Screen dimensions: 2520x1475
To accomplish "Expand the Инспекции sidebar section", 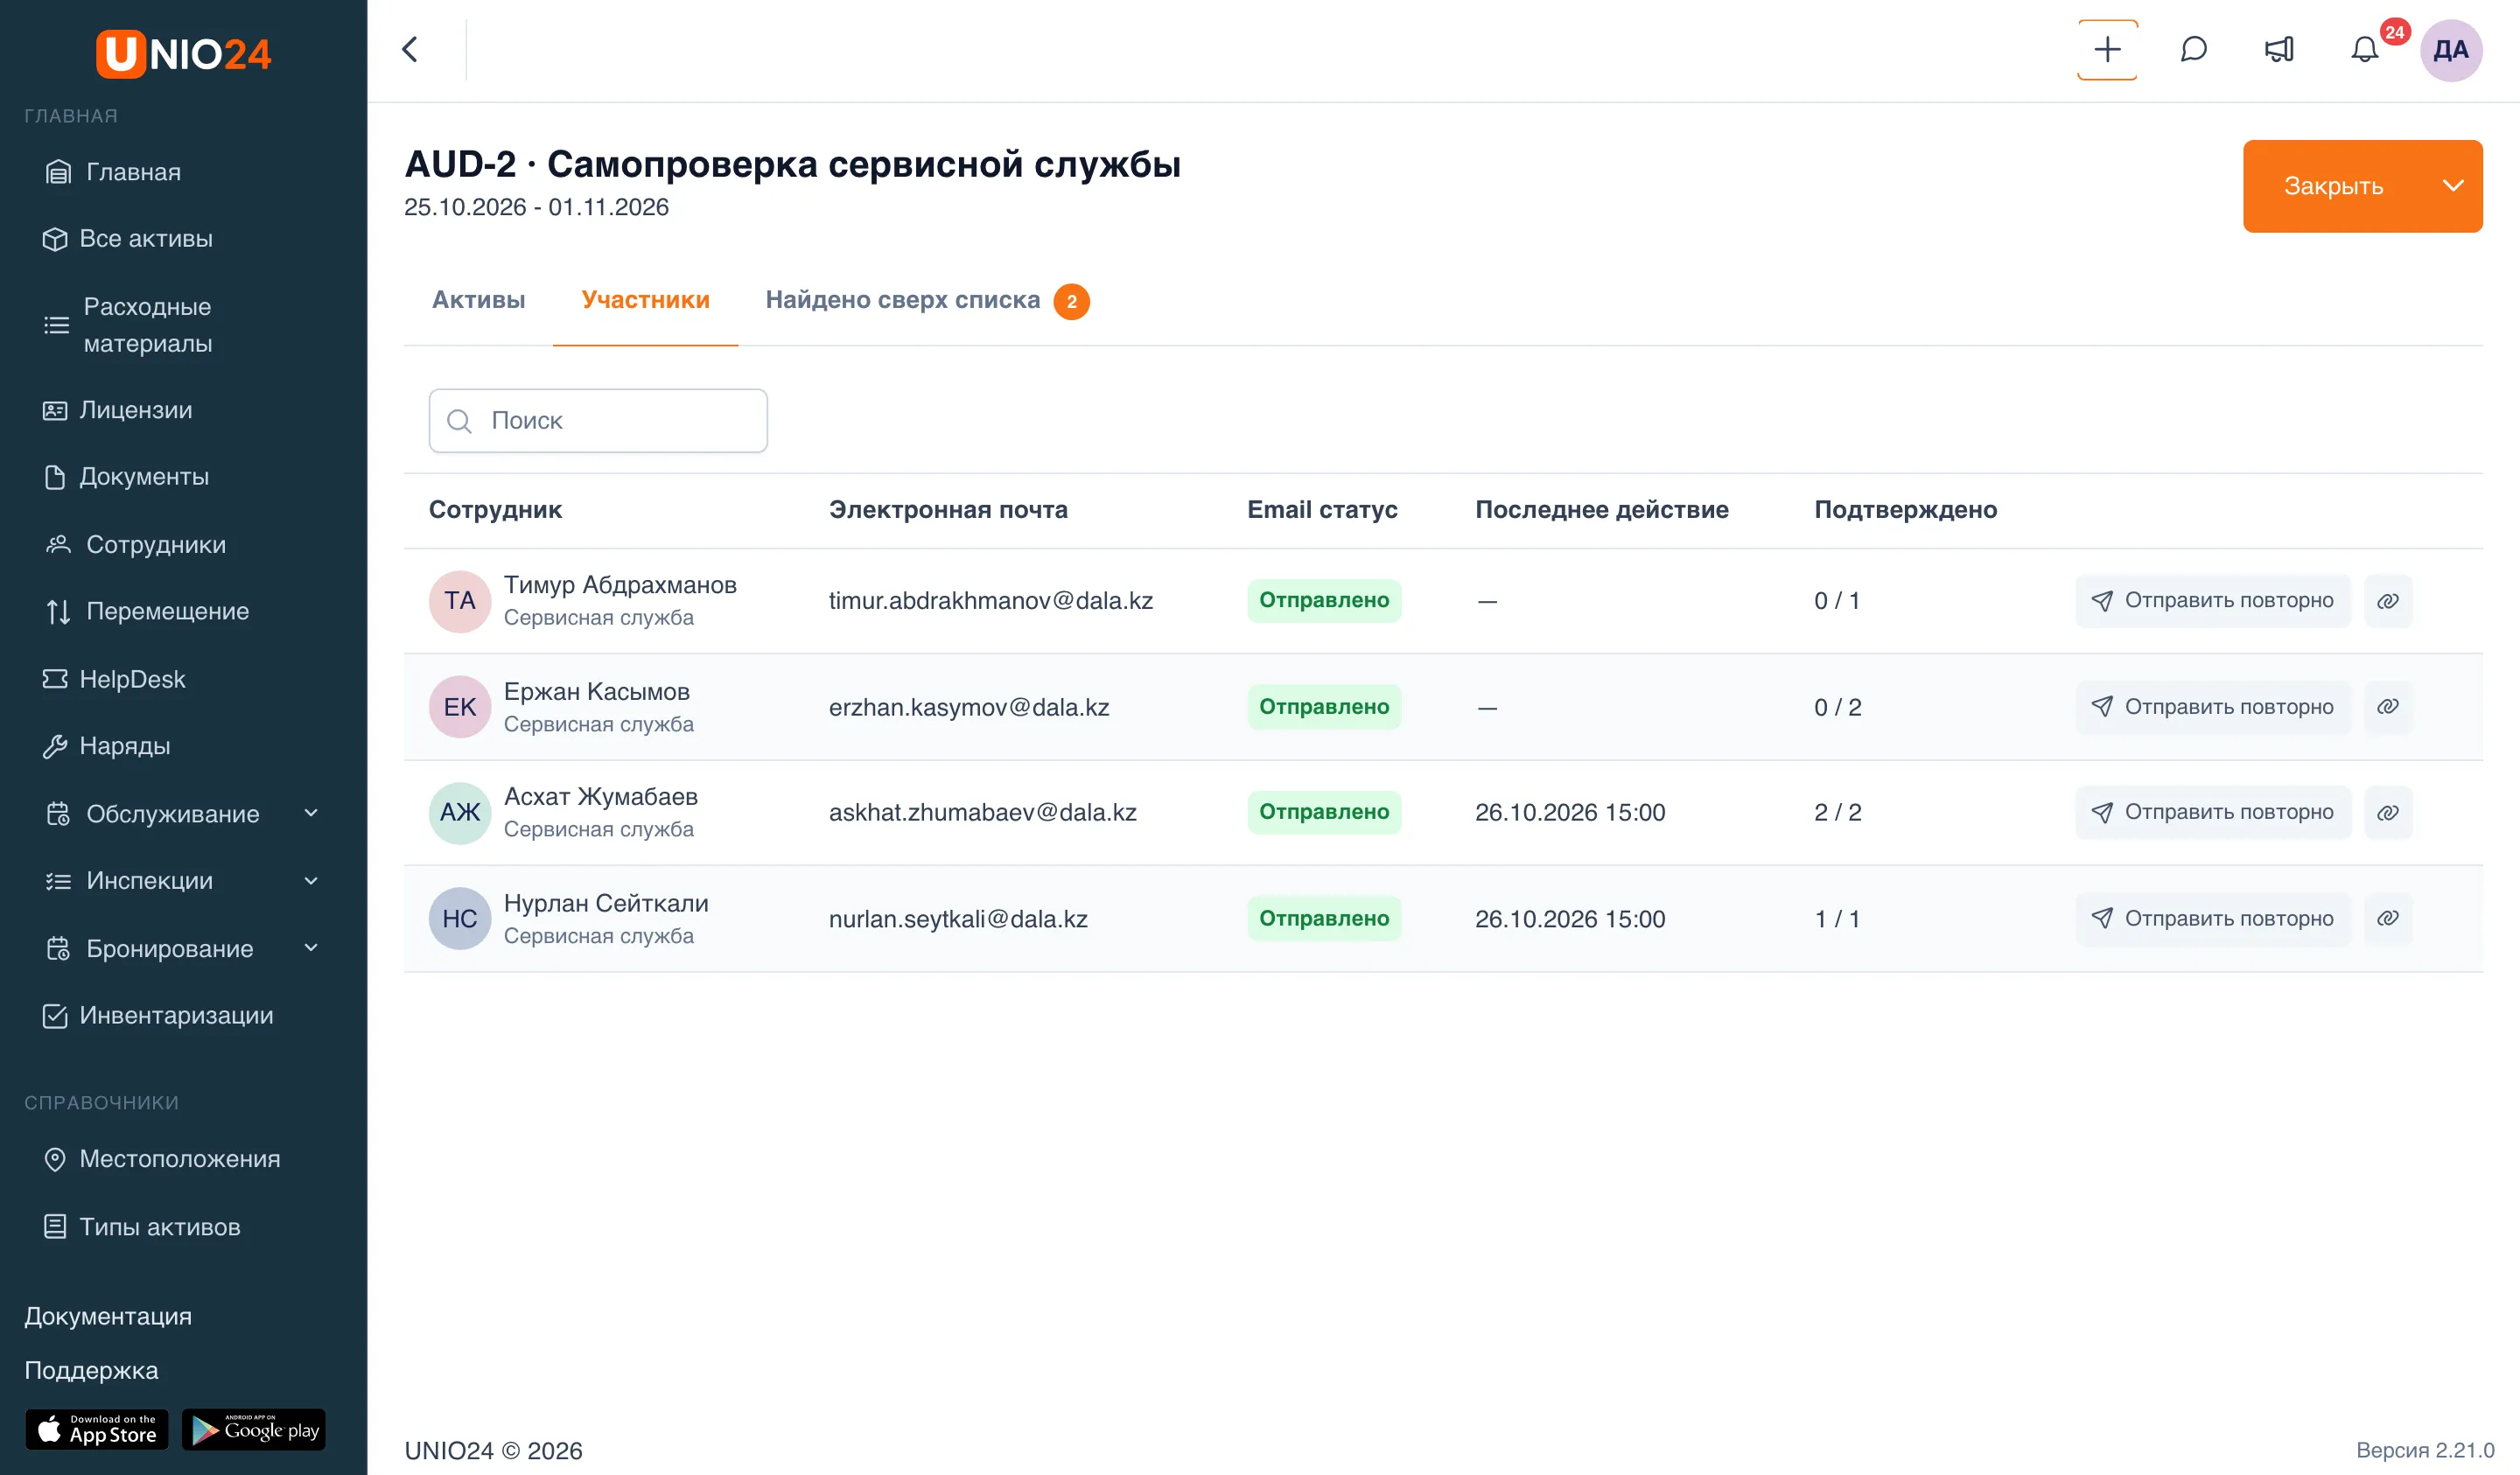I will (311, 880).
